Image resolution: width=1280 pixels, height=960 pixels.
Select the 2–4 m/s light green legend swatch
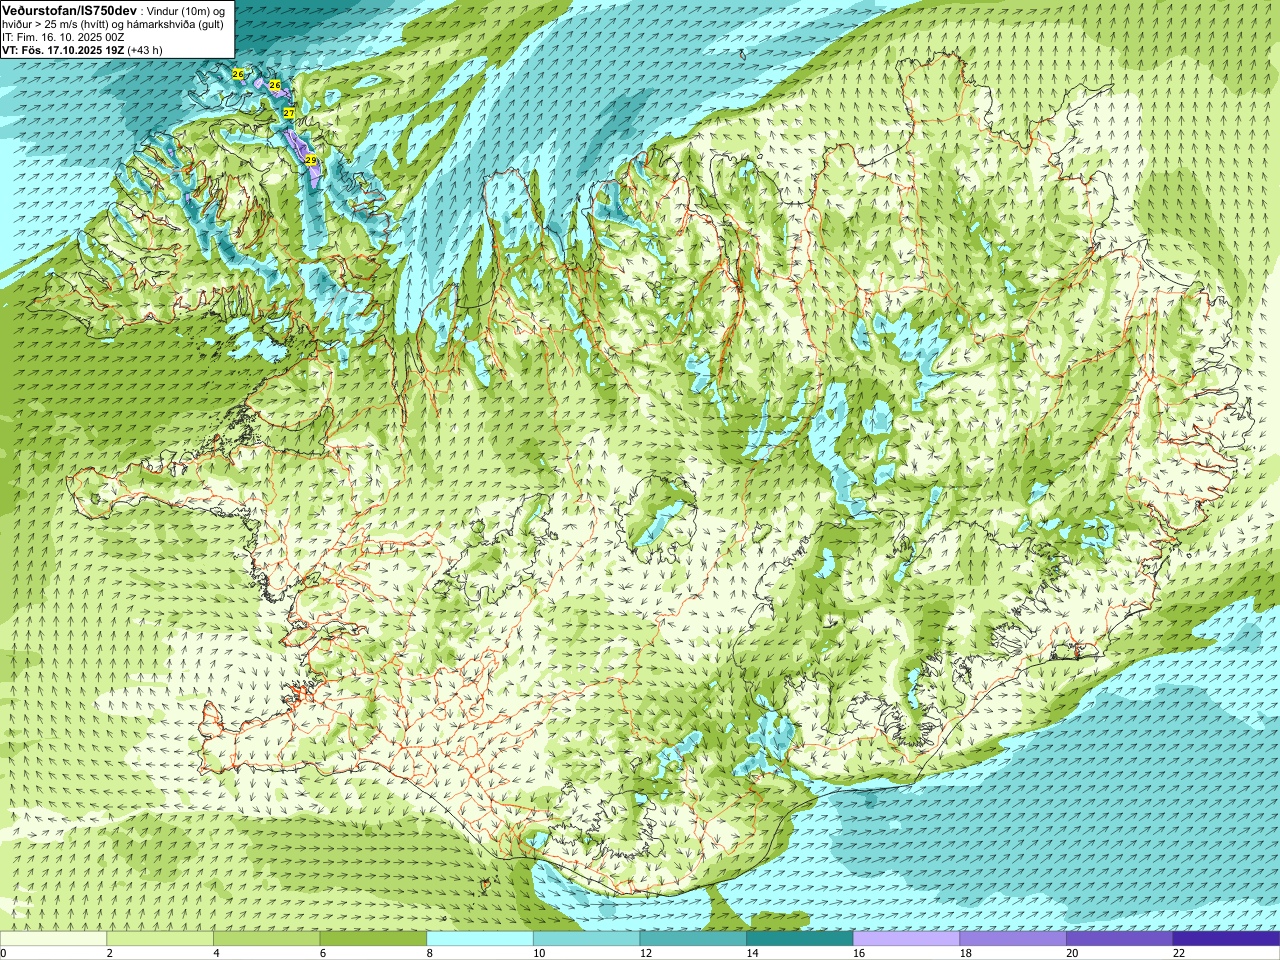pyautogui.click(x=160, y=939)
